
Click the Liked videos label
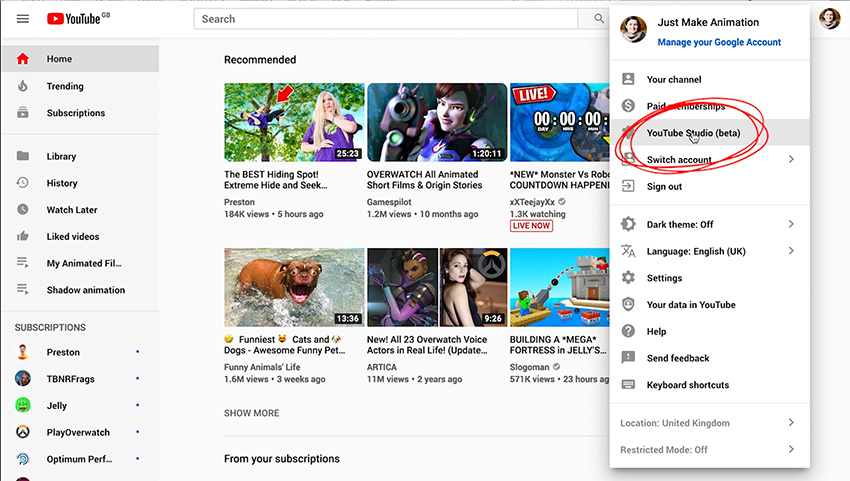point(73,236)
